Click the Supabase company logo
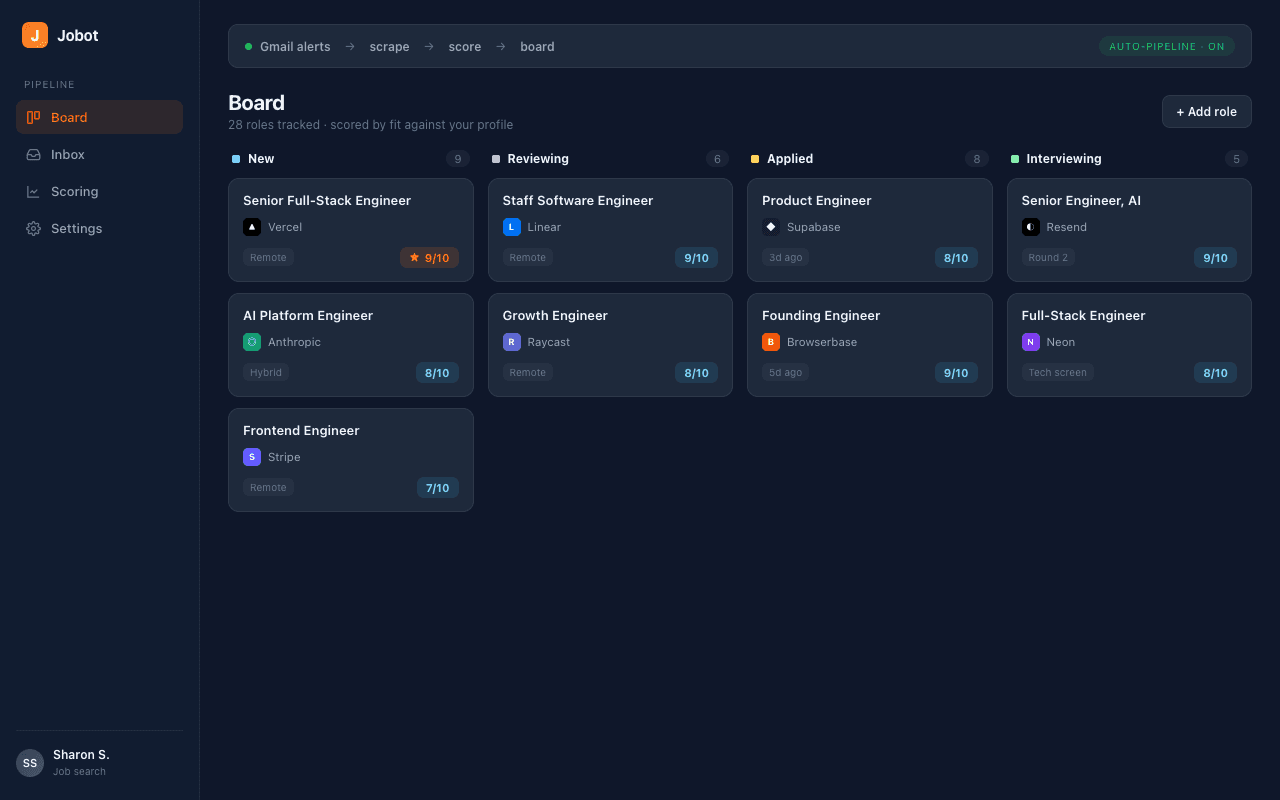The width and height of the screenshot is (1280, 800). (x=771, y=227)
